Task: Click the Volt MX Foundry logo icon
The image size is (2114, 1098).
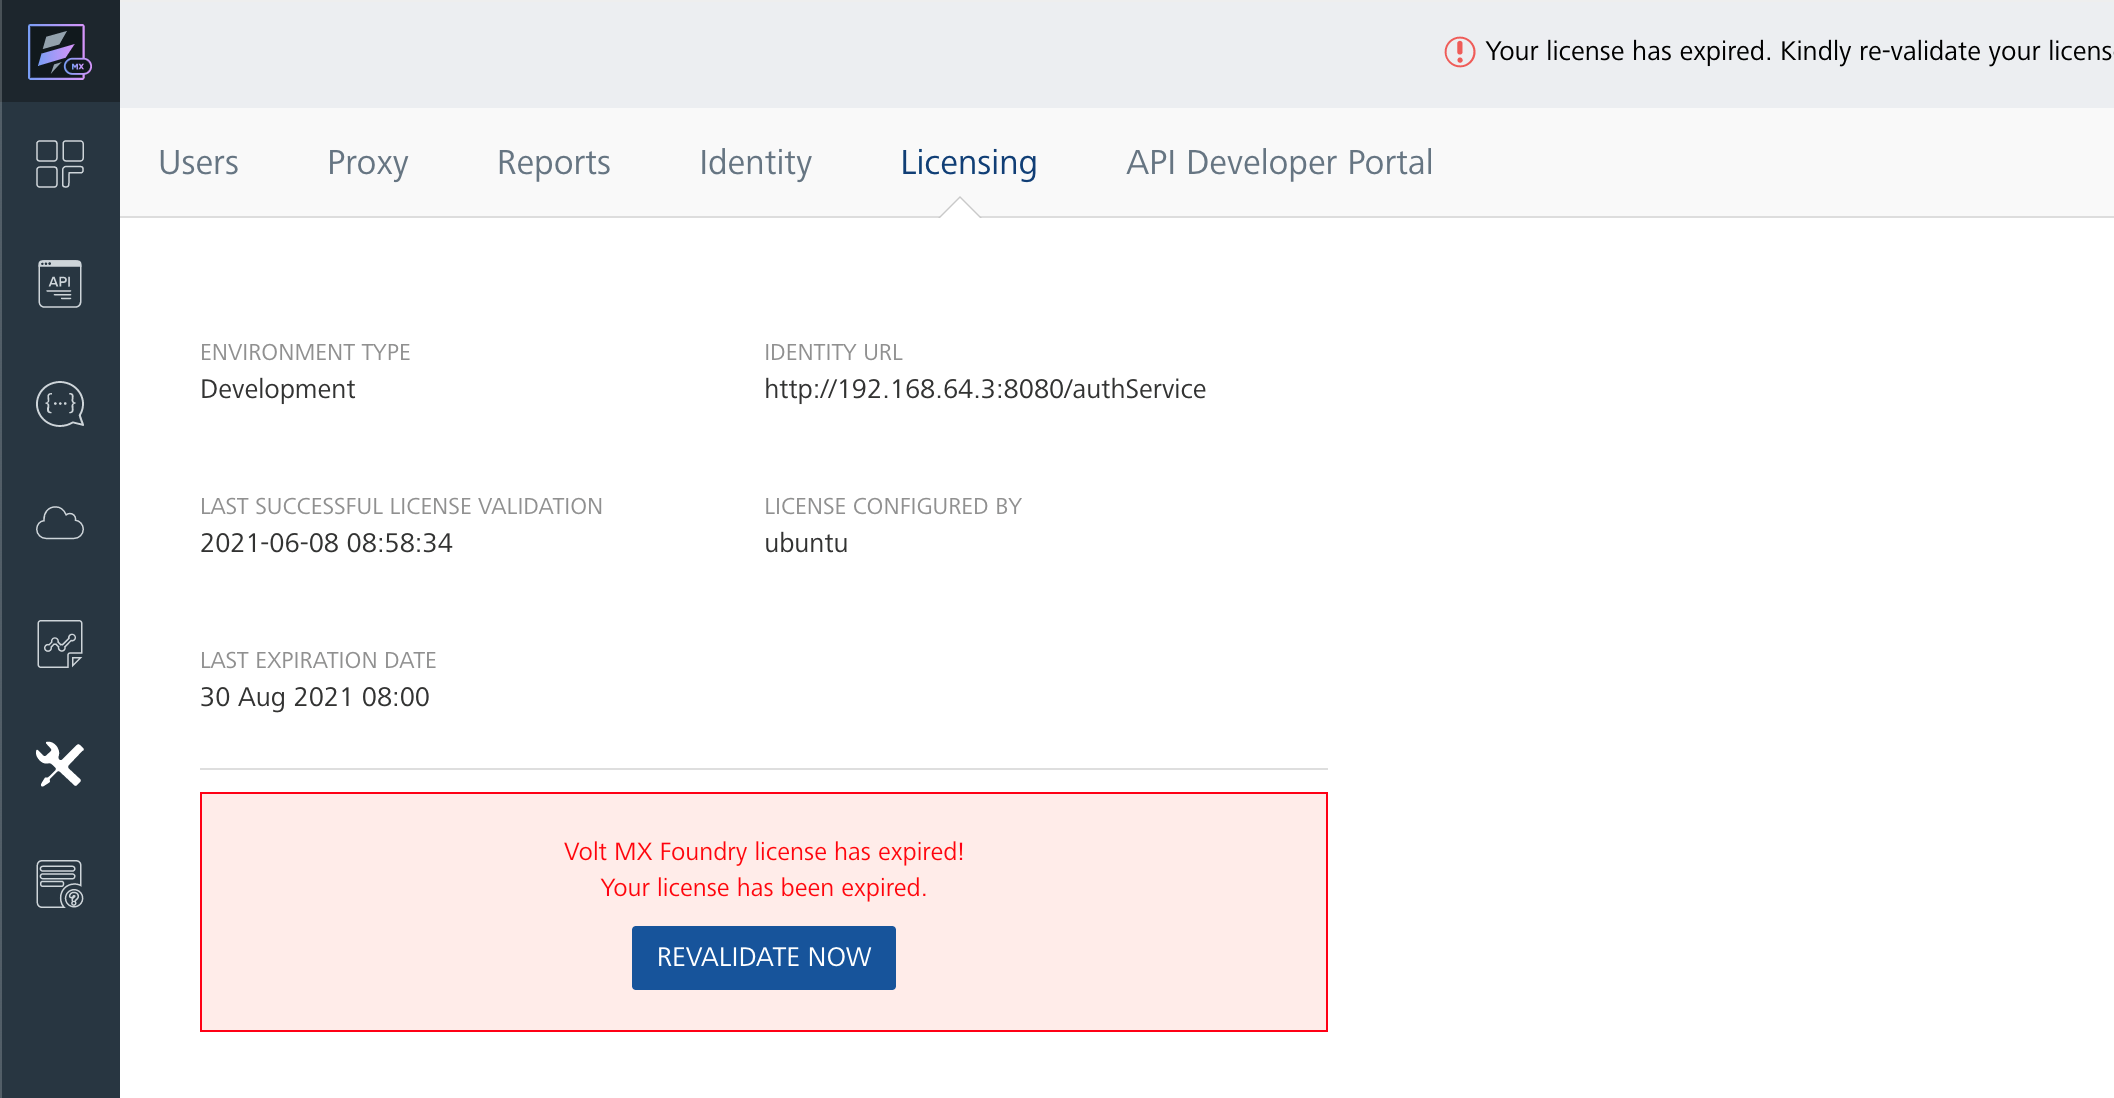Action: tap(60, 51)
